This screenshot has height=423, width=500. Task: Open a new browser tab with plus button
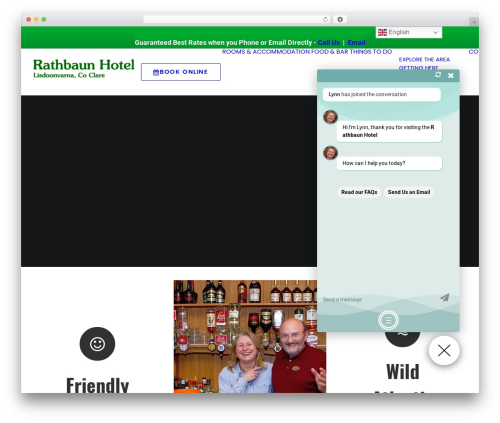[474, 22]
